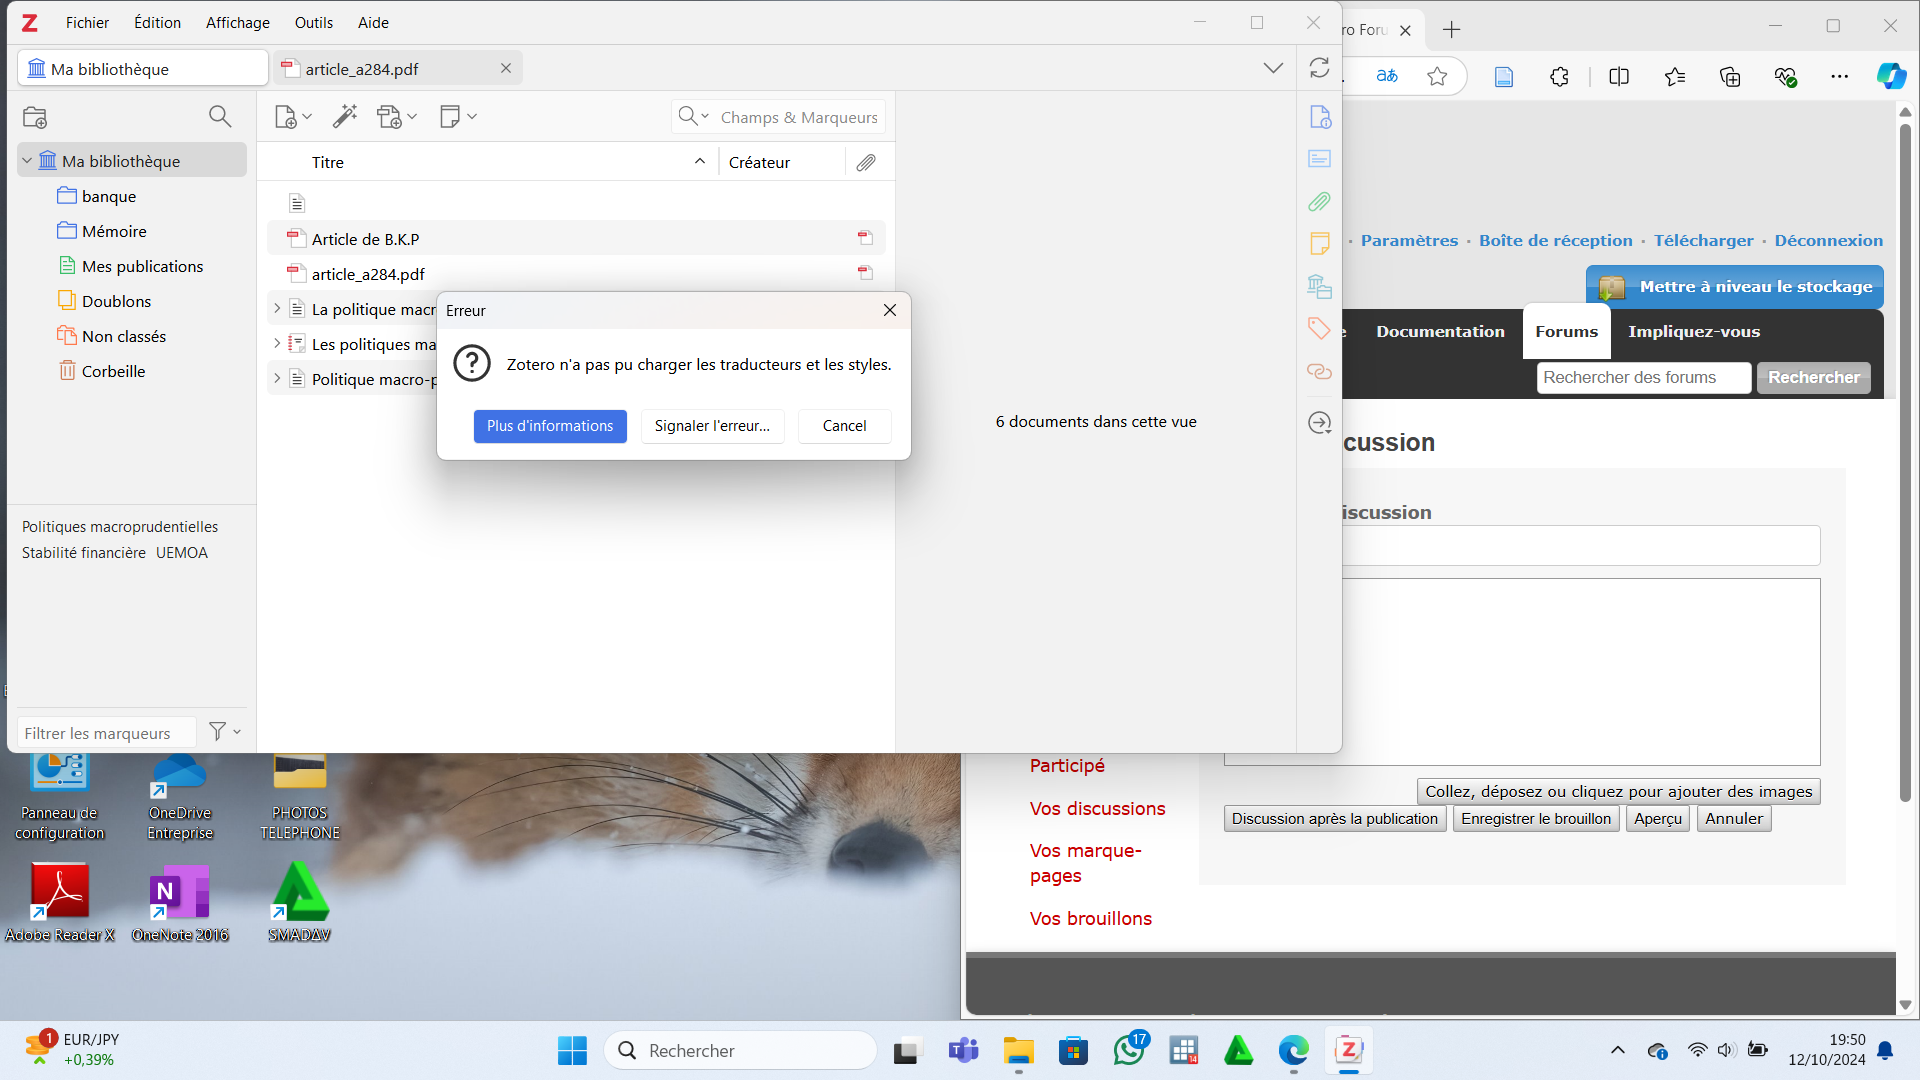Open the new item dropdown arrow

[307, 117]
